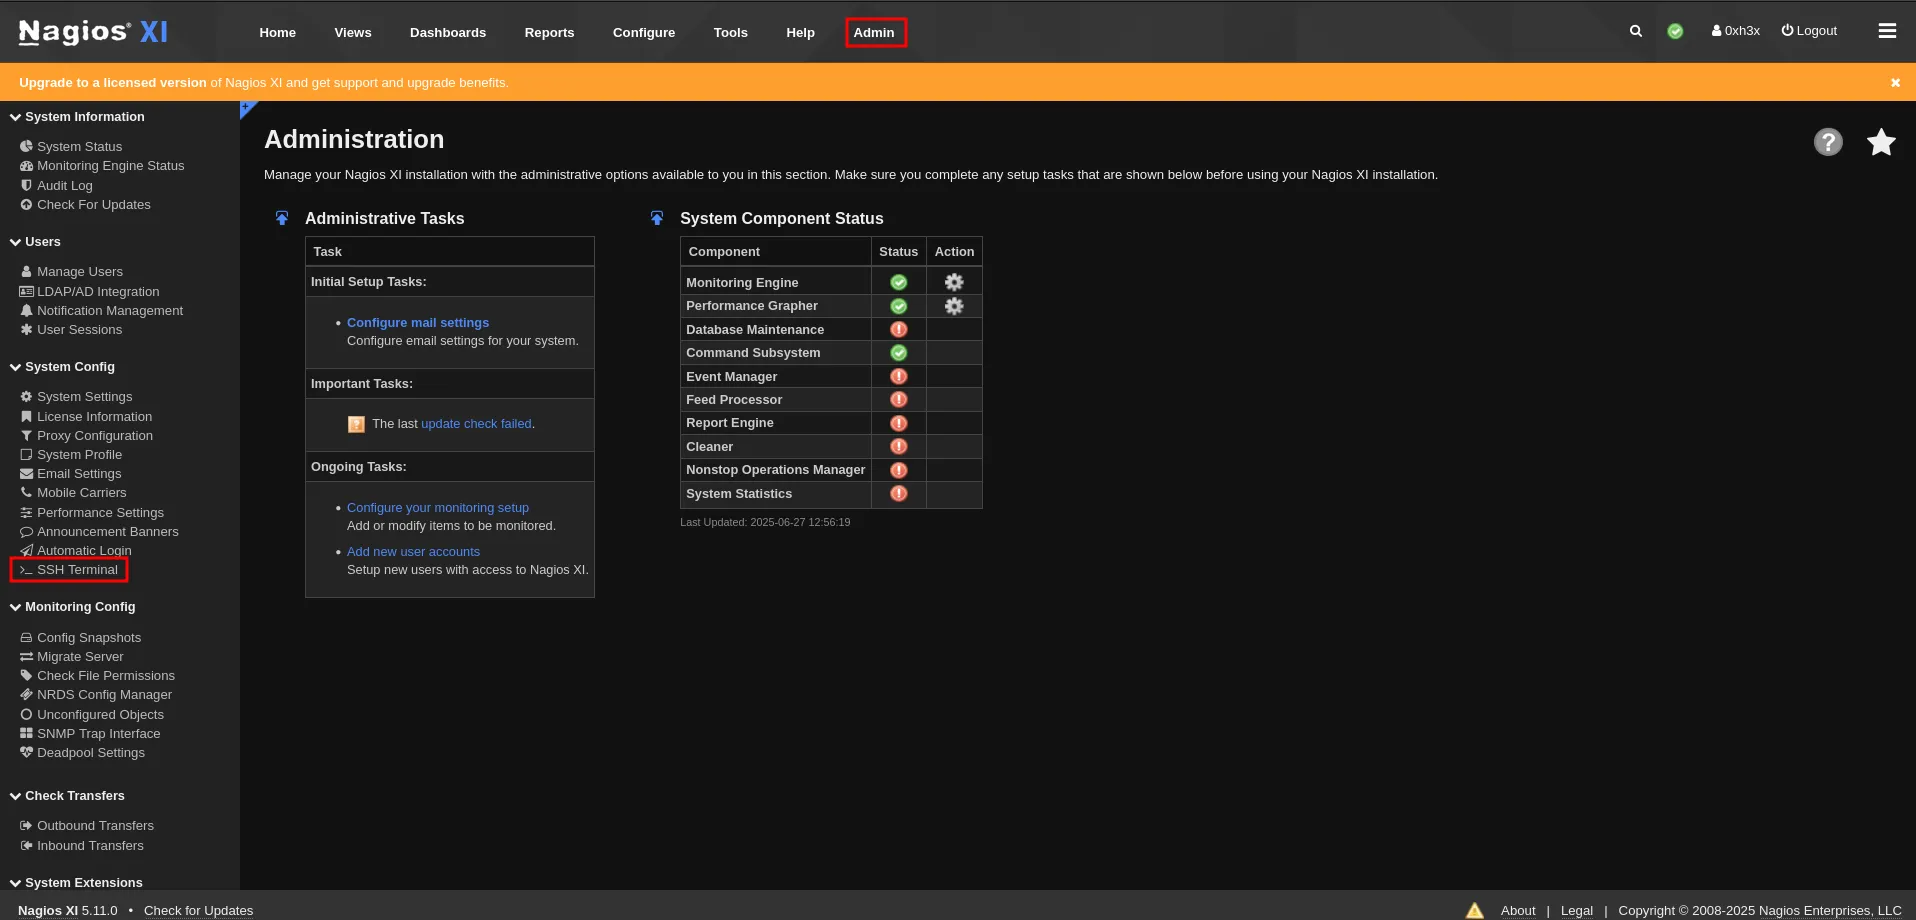This screenshot has width=1916, height=920.
Task: Open License Information in sidebar
Action: click(x=86, y=417)
